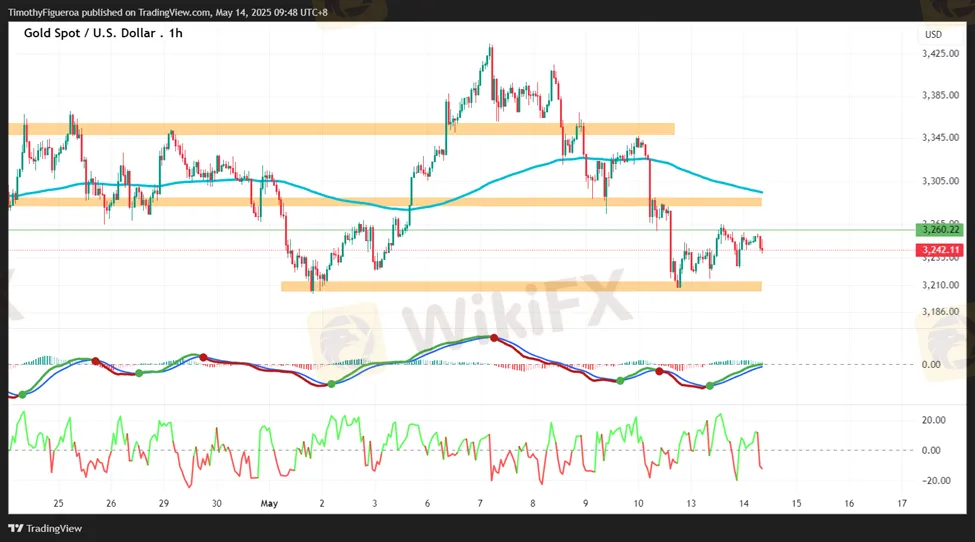The width and height of the screenshot is (975, 542).
Task: Click the 'May' label on the time axis
Action: [x=269, y=503]
